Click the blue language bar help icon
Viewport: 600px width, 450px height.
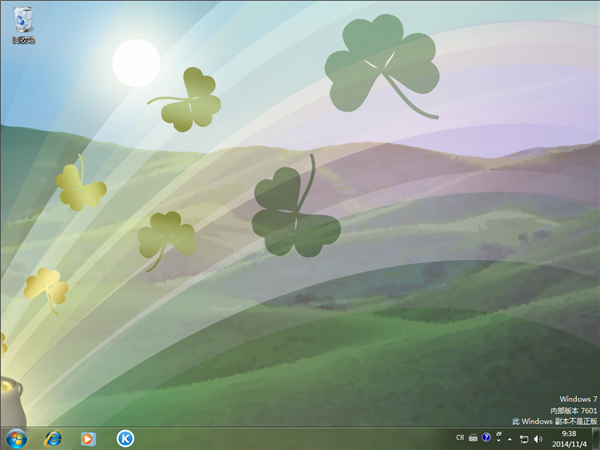(x=486, y=437)
